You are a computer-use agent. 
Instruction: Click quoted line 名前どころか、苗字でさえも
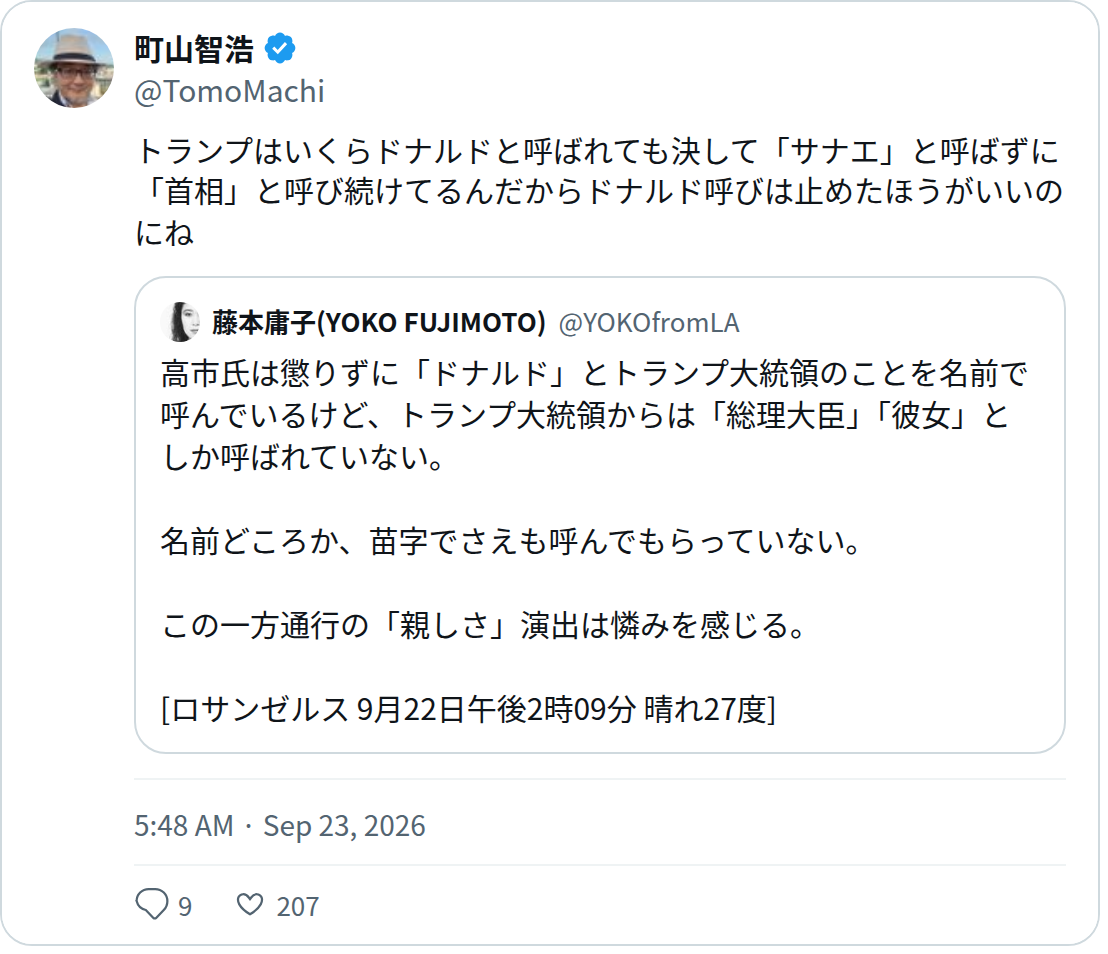coord(511,541)
